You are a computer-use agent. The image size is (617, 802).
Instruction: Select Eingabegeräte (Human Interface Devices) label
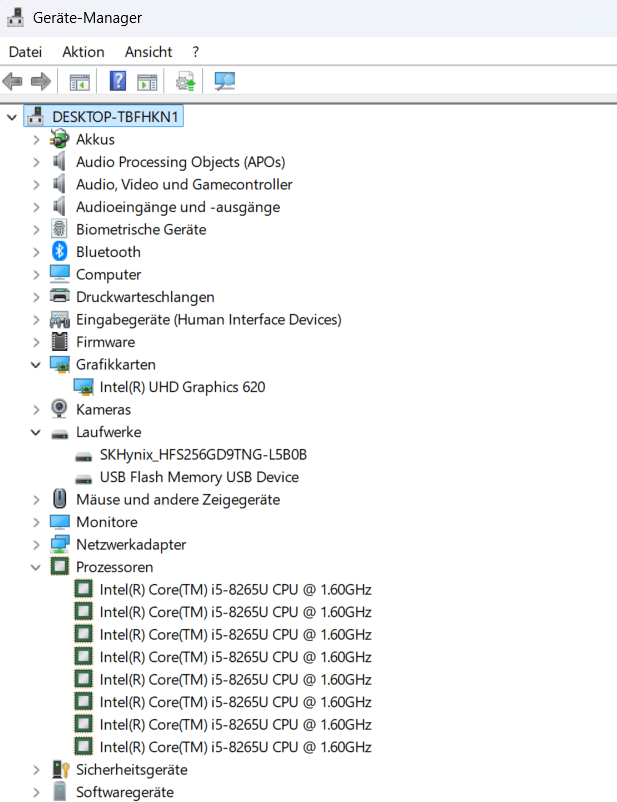[x=209, y=320]
